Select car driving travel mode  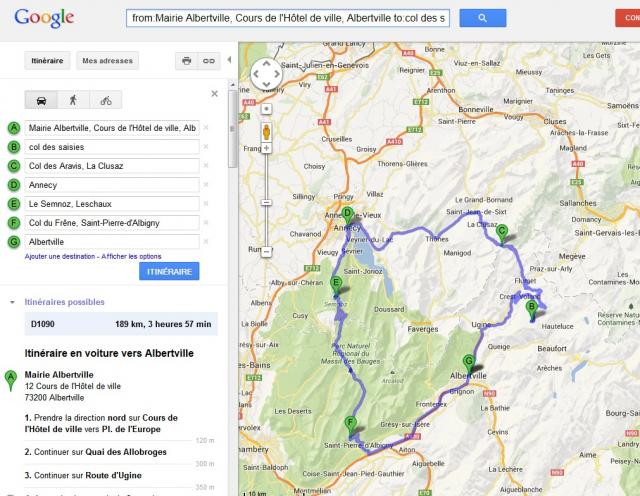(41, 100)
